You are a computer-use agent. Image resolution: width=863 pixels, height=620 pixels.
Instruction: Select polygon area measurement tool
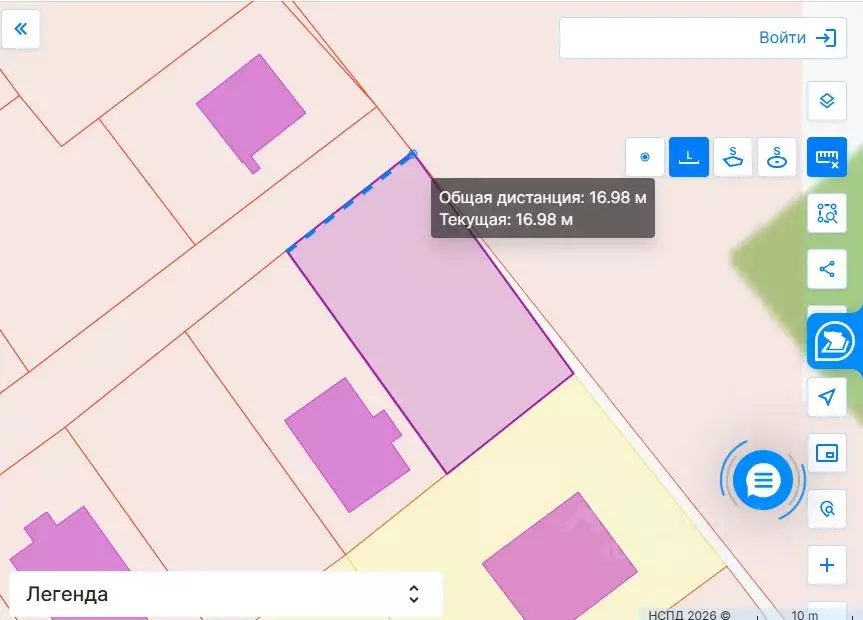click(x=733, y=157)
